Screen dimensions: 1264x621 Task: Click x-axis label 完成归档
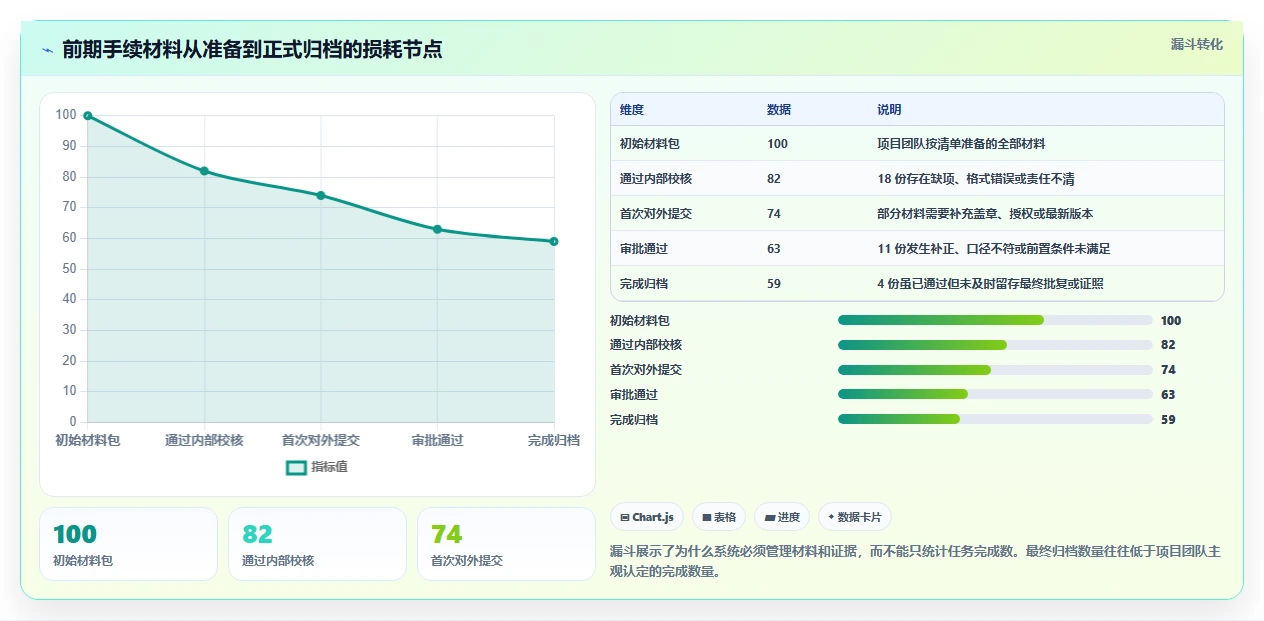pos(554,441)
